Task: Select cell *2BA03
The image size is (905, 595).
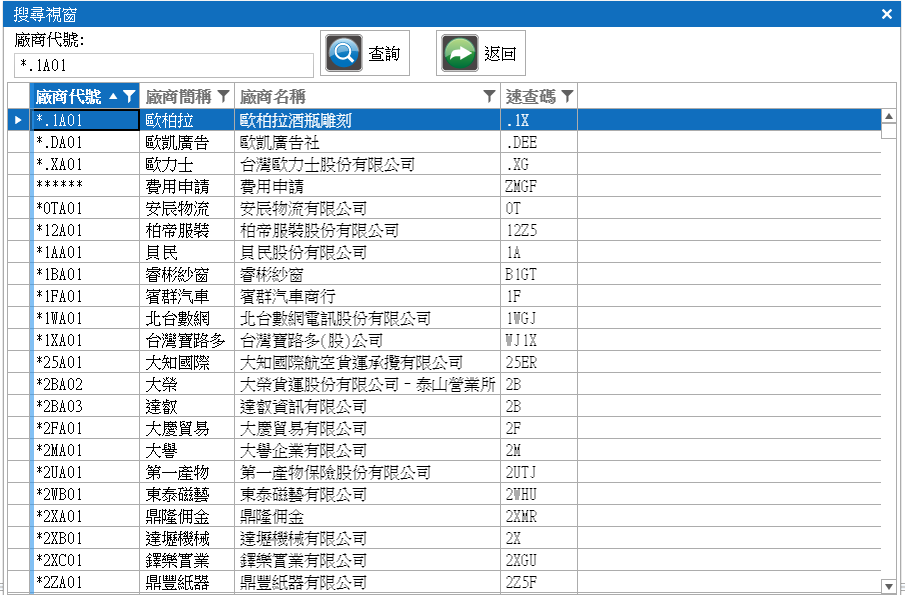Action: click(85, 406)
